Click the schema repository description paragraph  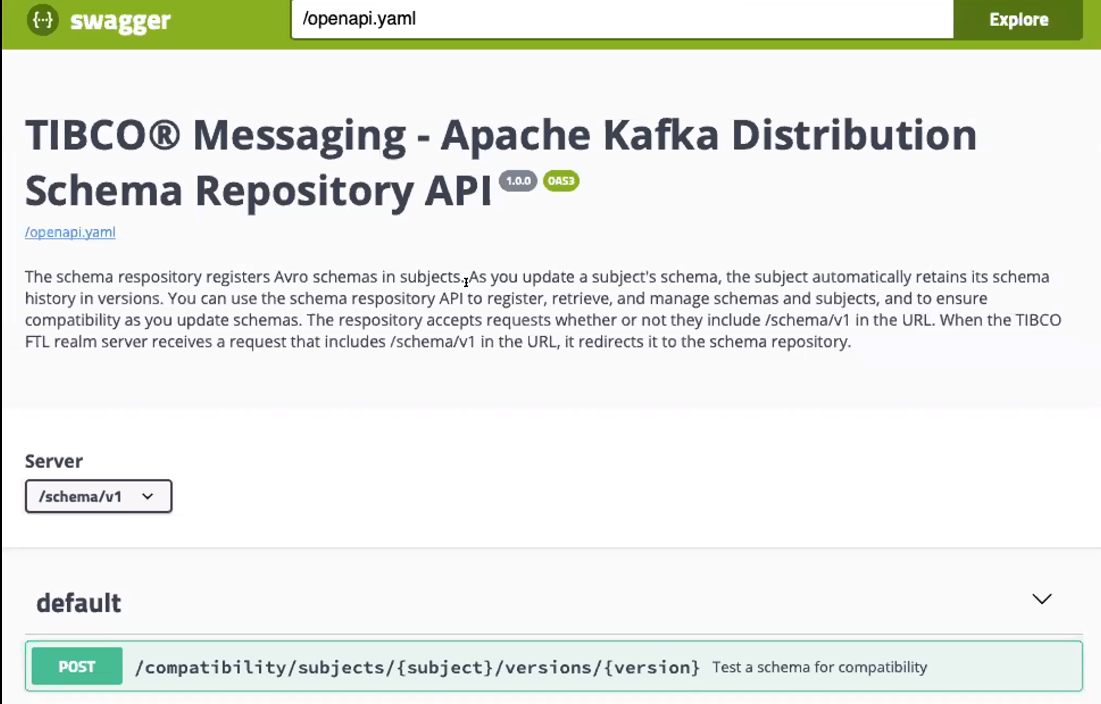543,309
